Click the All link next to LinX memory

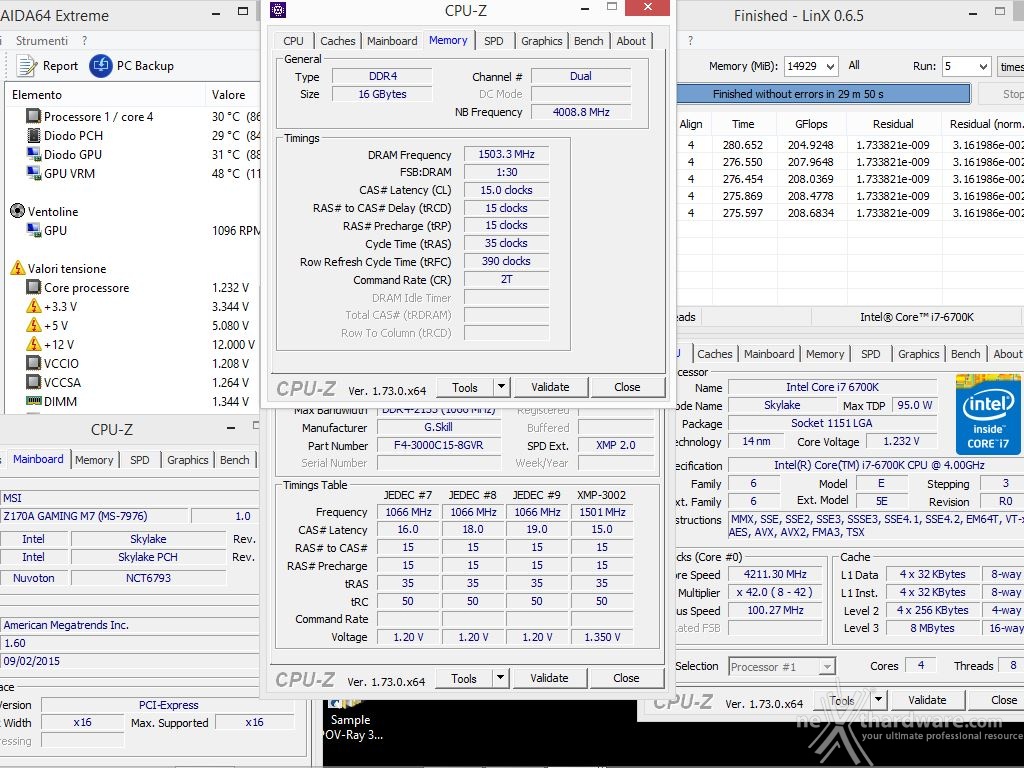[854, 65]
